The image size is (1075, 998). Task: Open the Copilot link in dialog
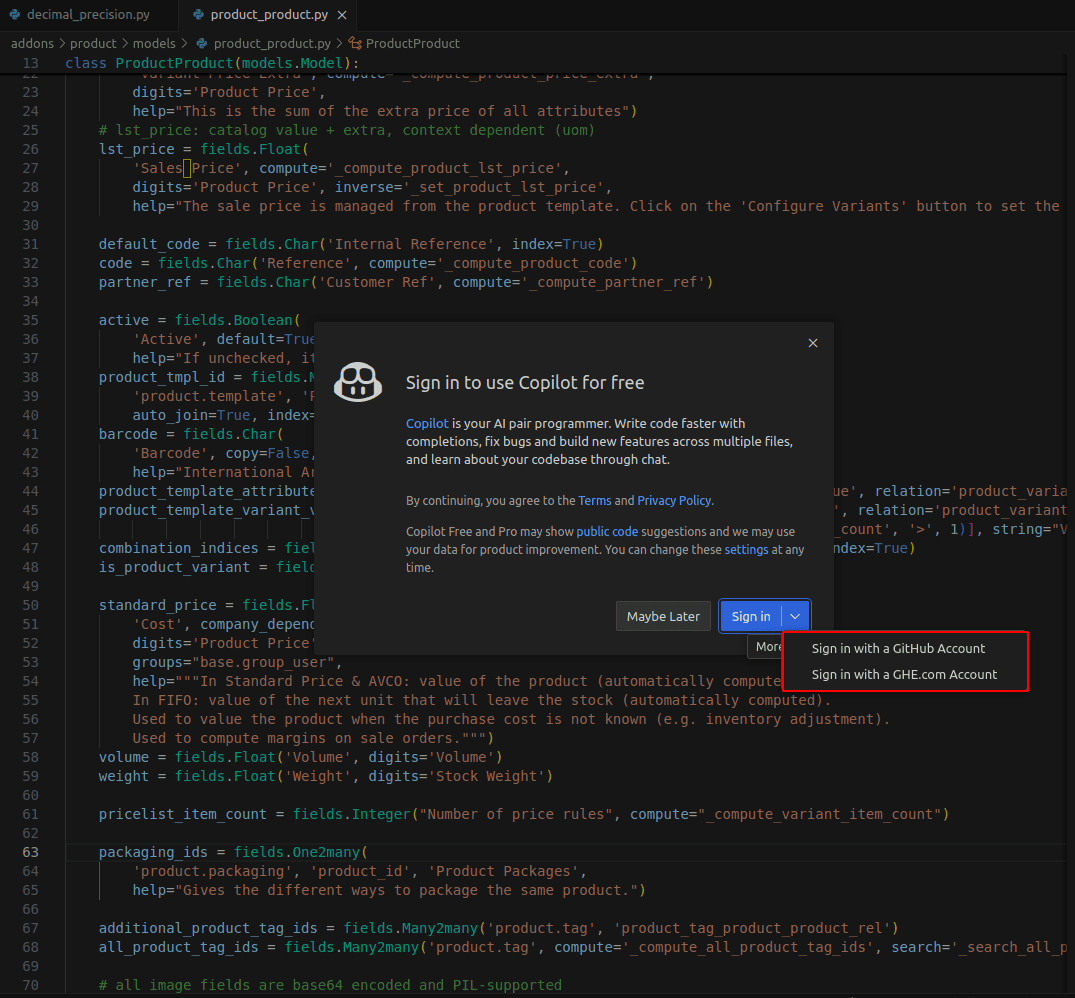426,424
